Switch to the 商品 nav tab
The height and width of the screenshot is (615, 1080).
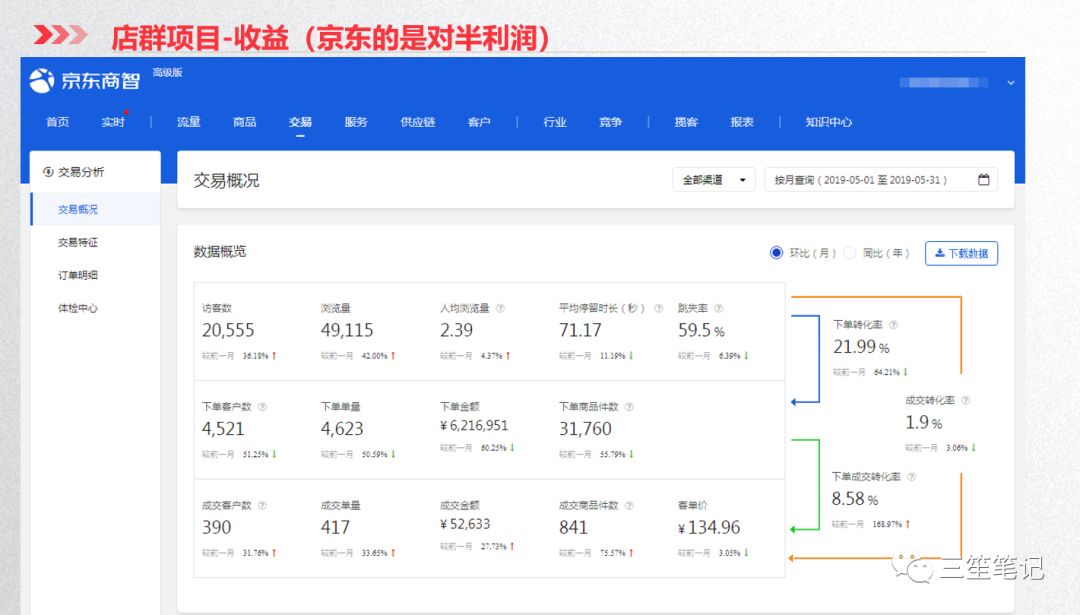pyautogui.click(x=245, y=122)
